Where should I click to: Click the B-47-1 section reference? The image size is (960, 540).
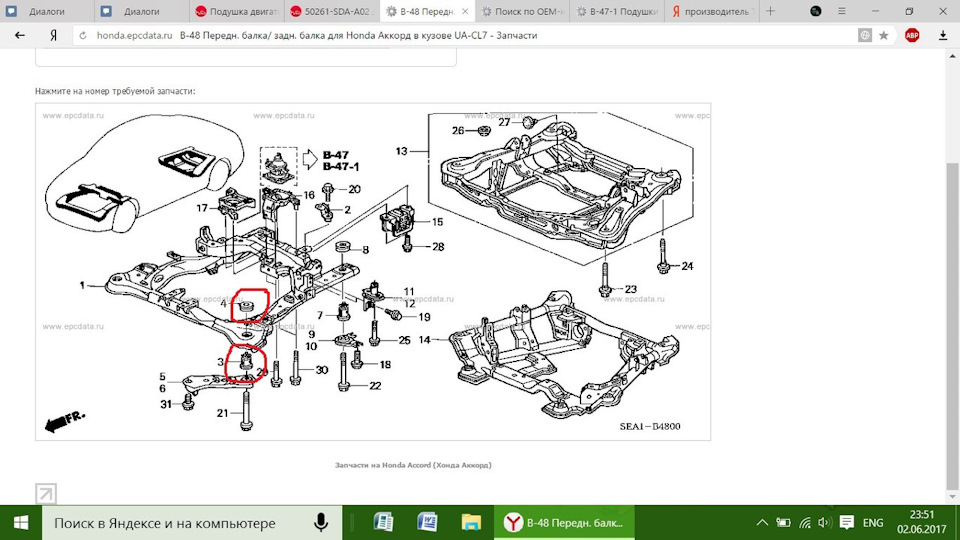(341, 167)
